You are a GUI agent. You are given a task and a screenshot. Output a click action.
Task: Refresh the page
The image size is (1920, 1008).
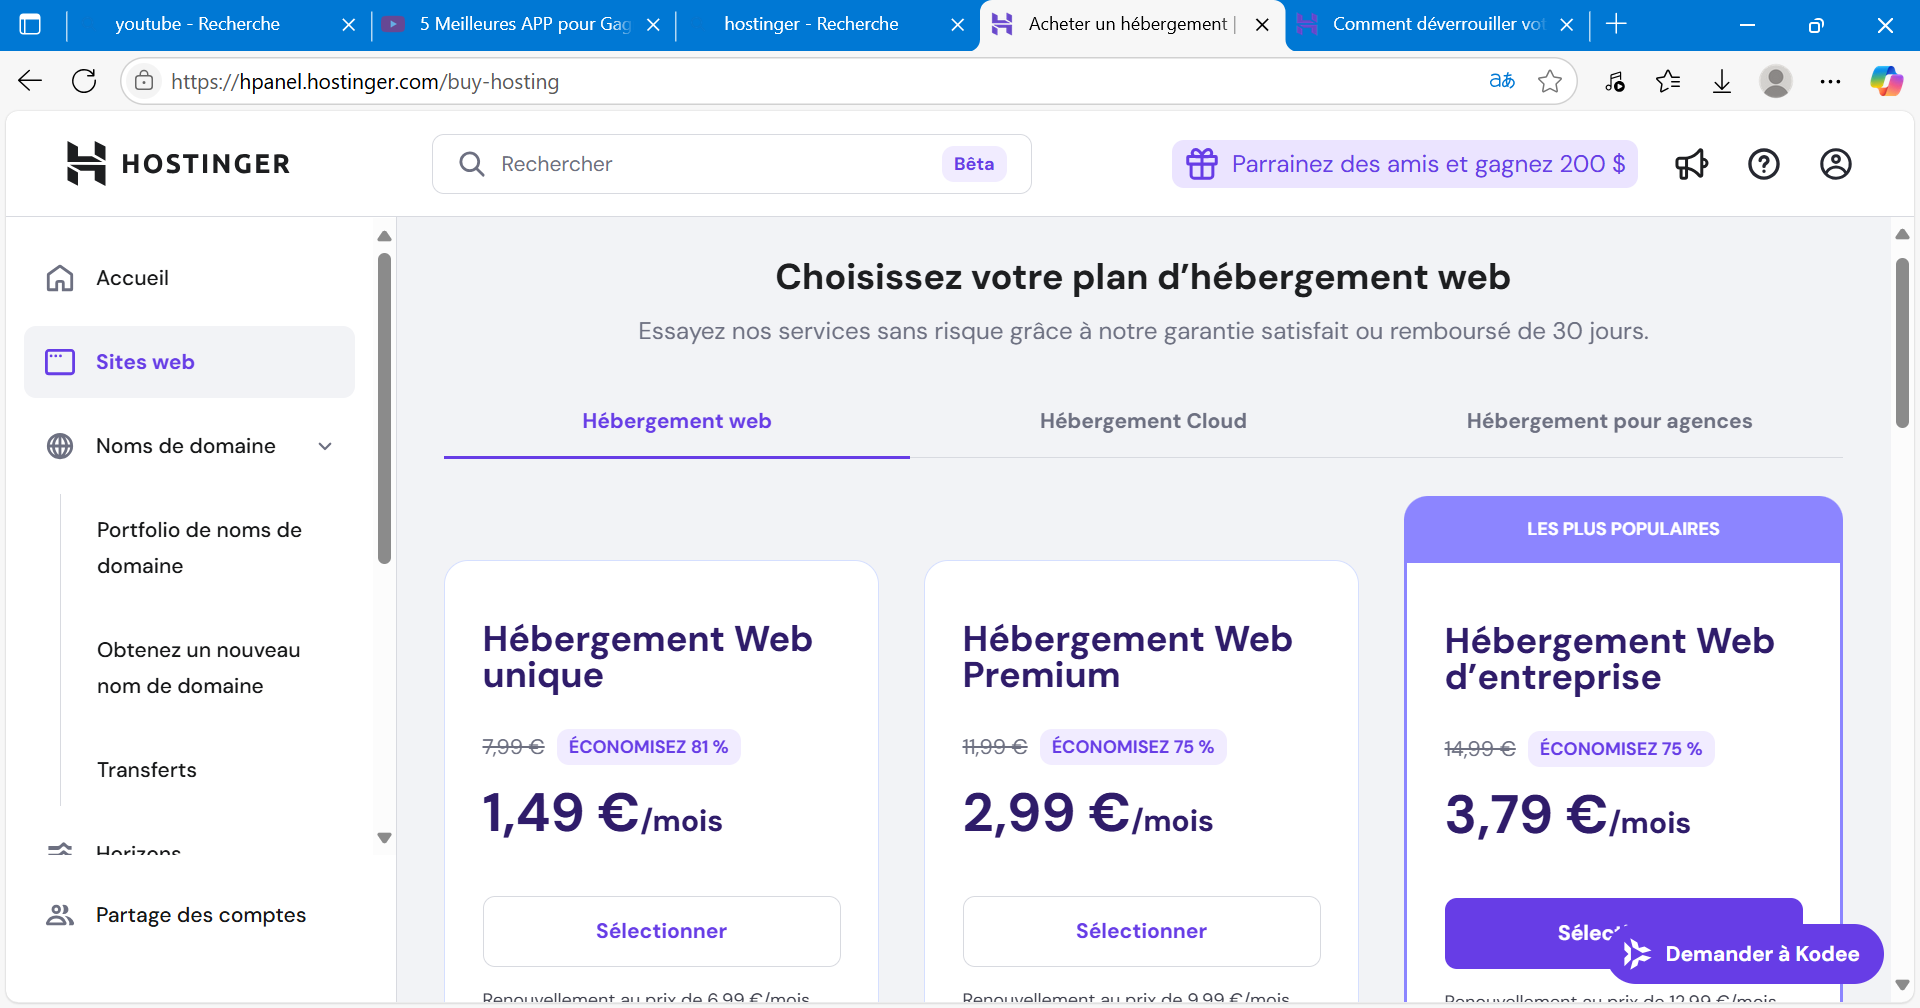(x=84, y=81)
